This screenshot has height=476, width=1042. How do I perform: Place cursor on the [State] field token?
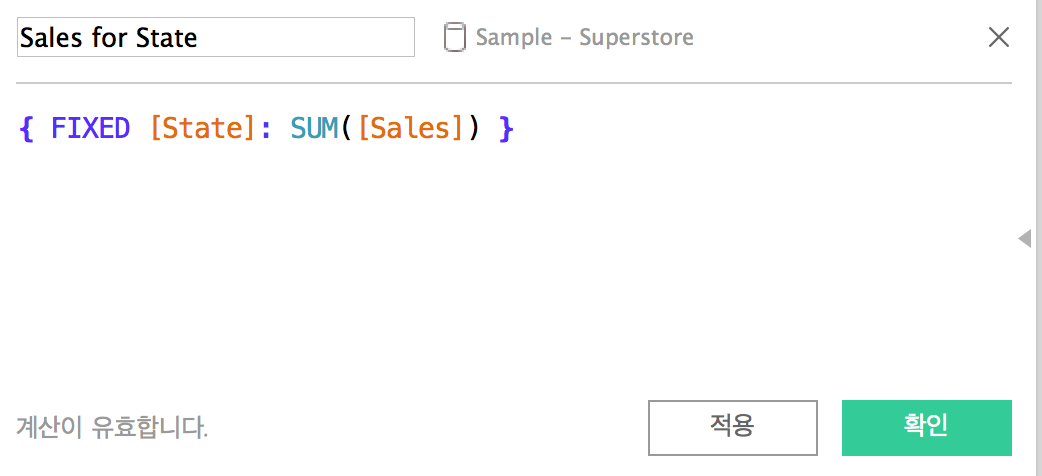[x=204, y=128]
